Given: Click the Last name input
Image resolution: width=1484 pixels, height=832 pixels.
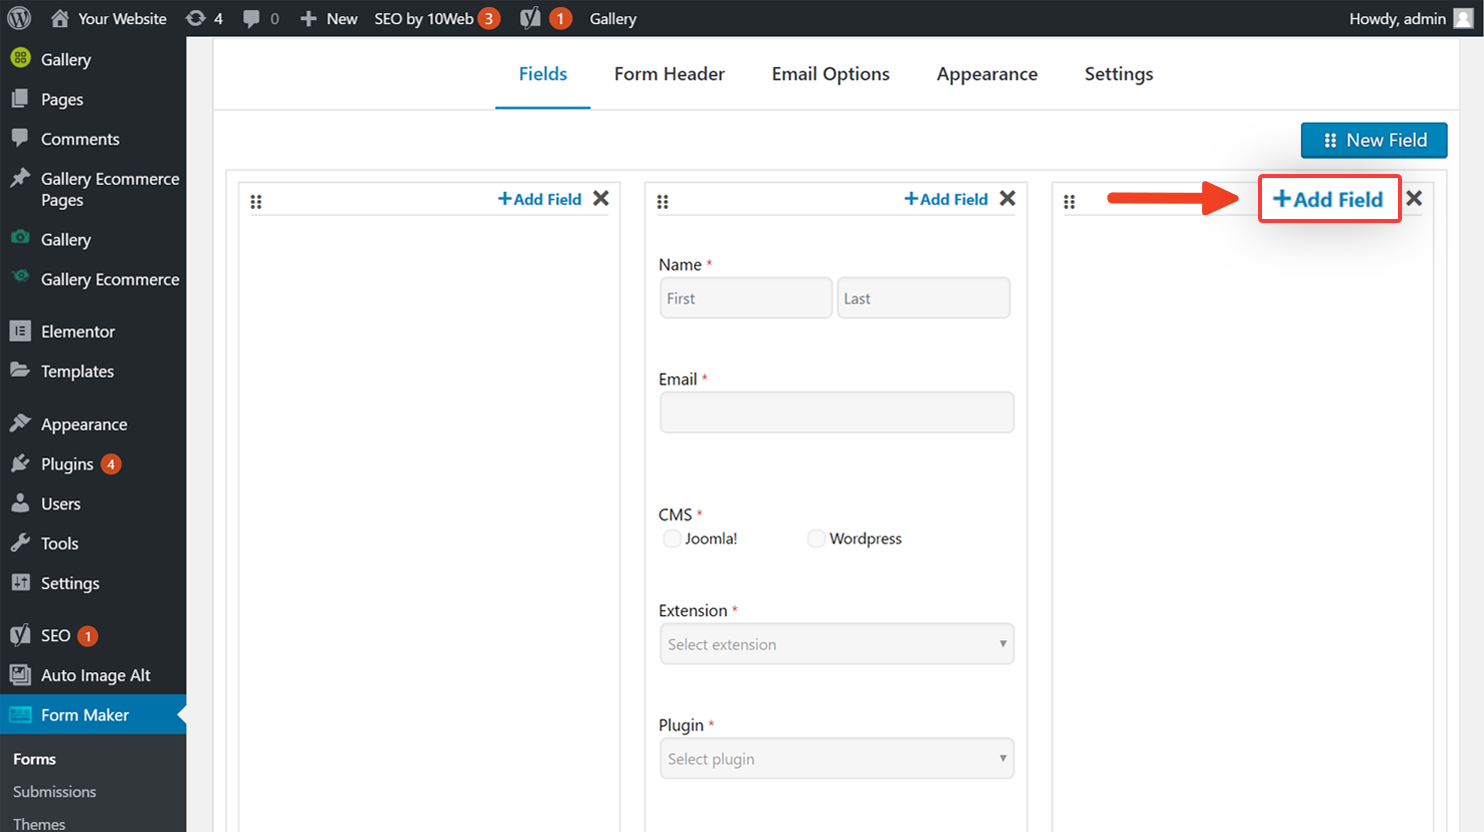Looking at the screenshot, I should [x=923, y=298].
